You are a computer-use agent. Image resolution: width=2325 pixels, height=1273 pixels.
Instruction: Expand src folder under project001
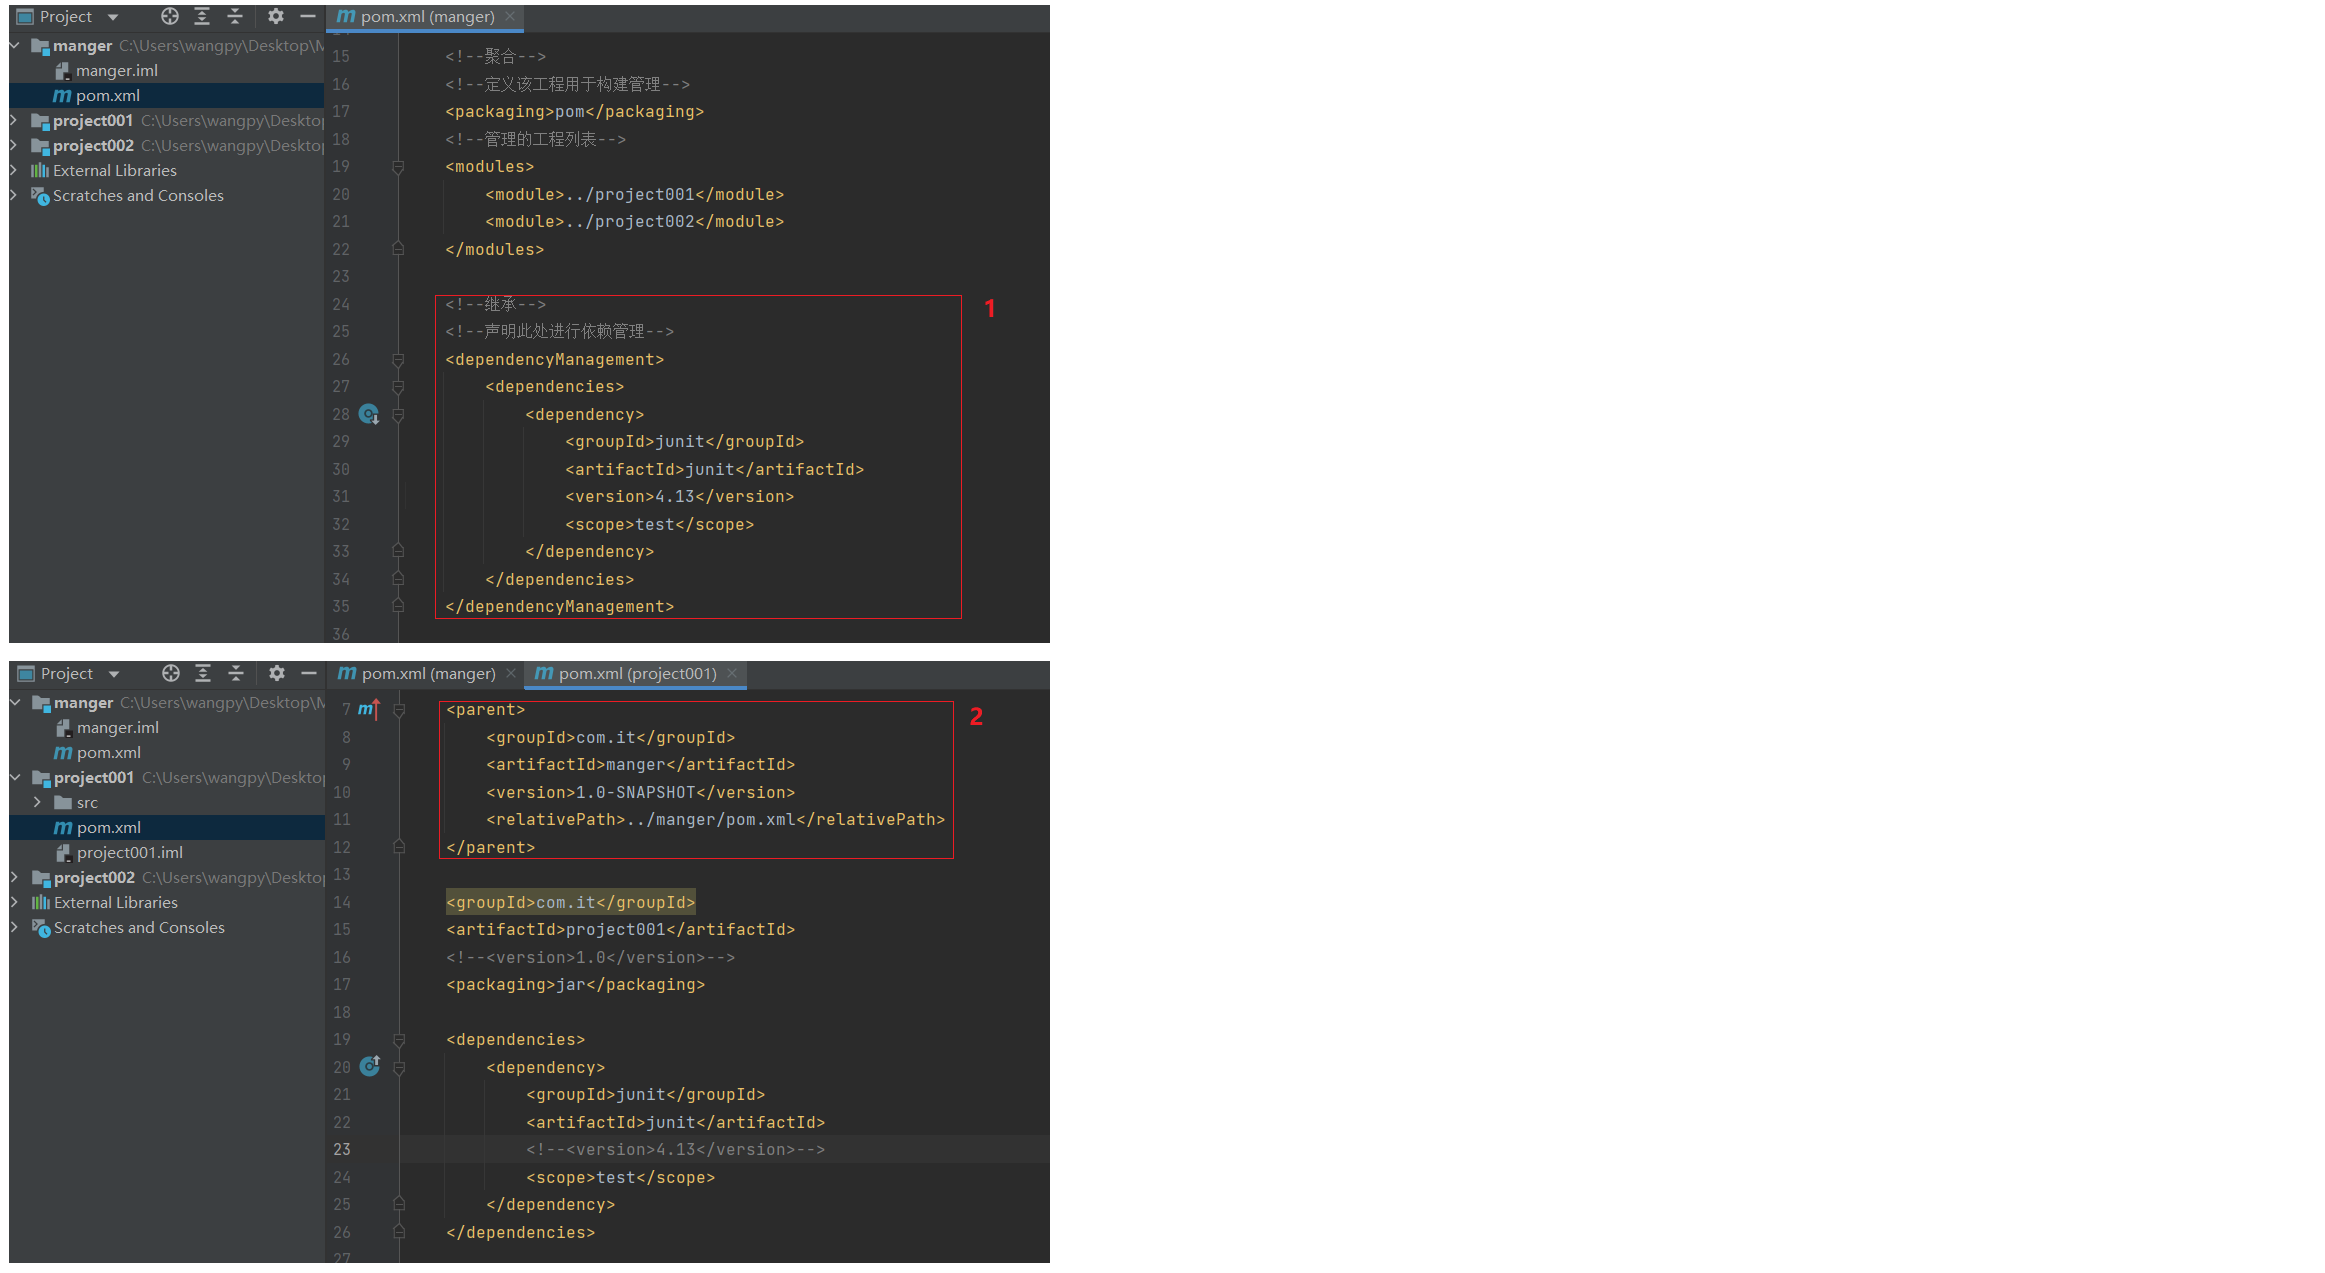(x=37, y=802)
